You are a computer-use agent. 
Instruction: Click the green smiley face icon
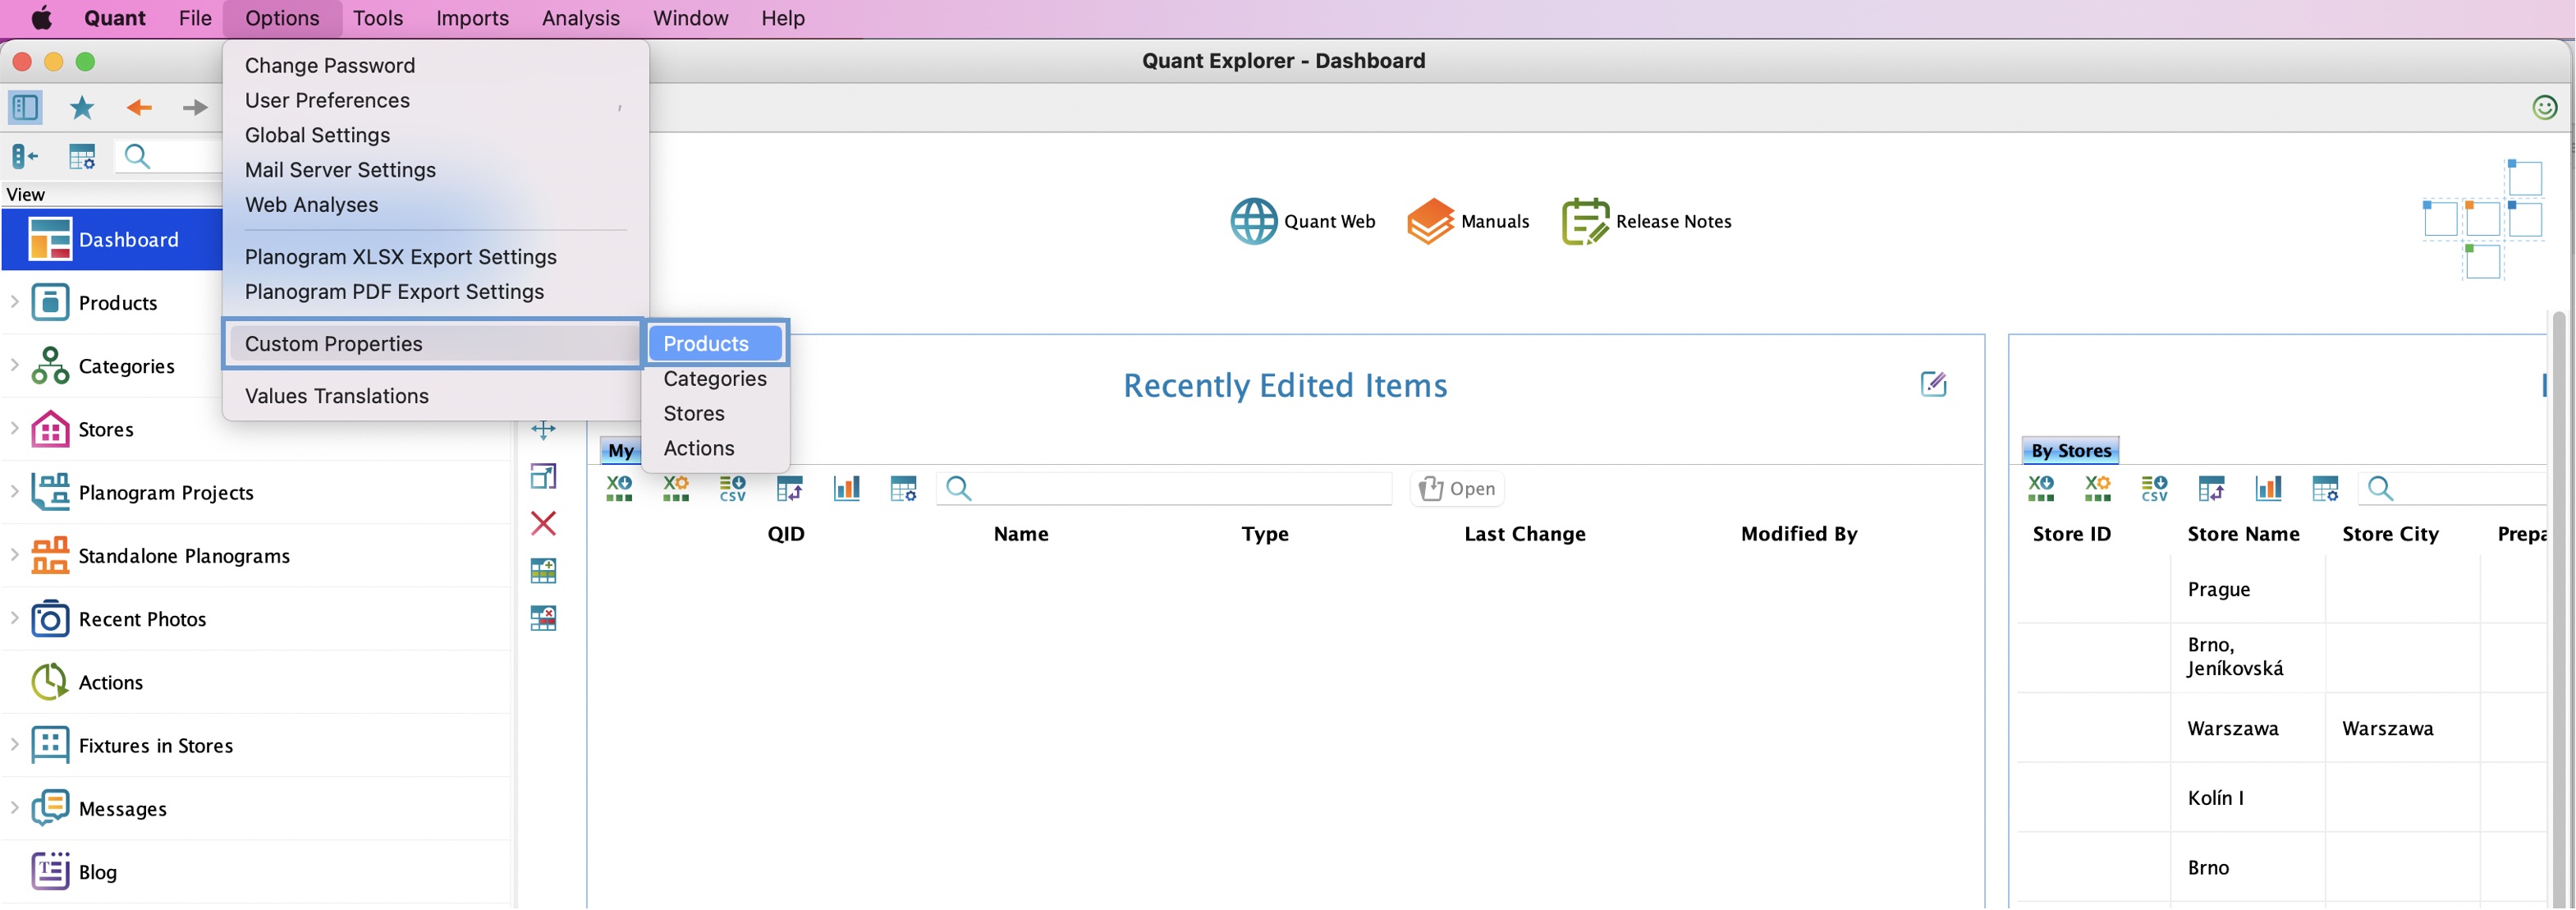tap(2545, 107)
